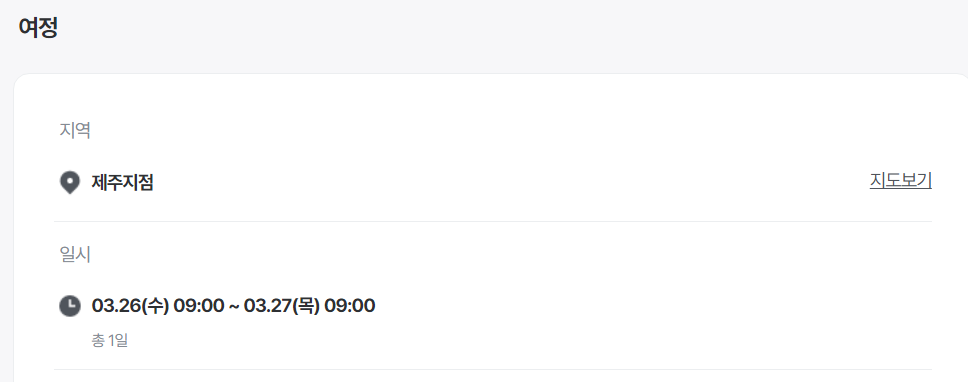This screenshot has height=382, width=968.
Task: Click the 보기 part of the 지도보기 link
Action: 917,181
